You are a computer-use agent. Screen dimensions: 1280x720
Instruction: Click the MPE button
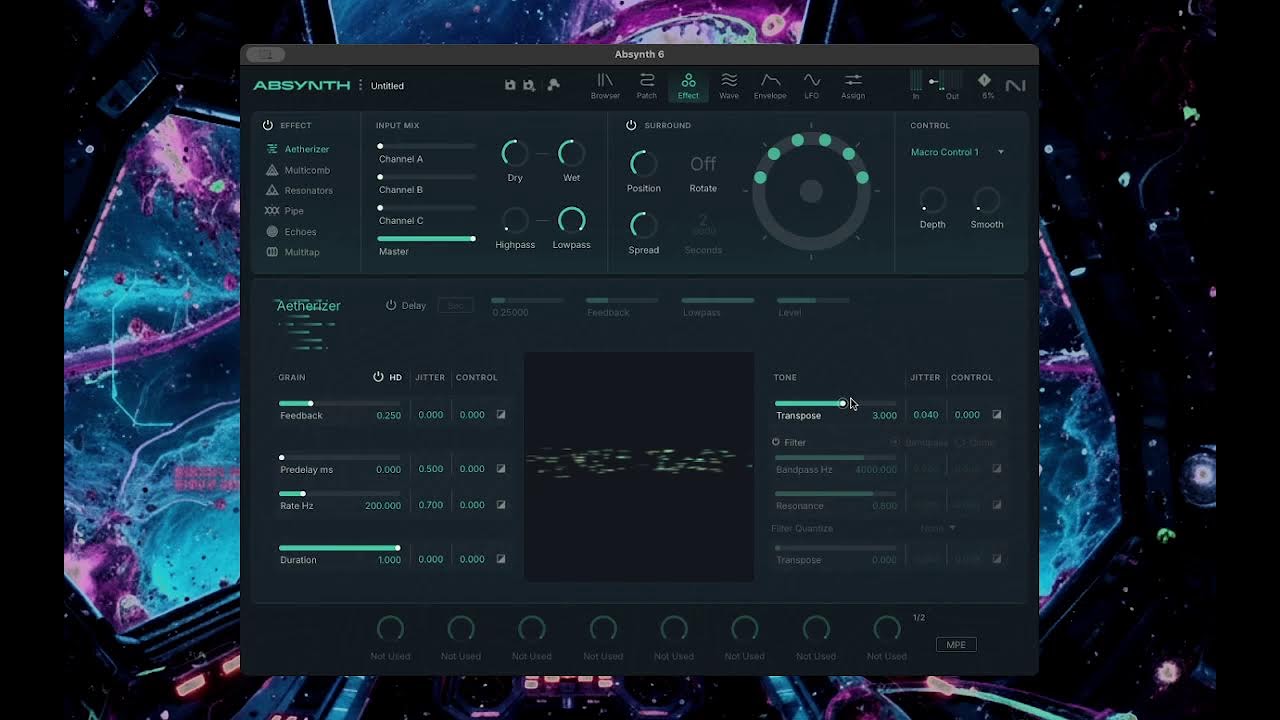[956, 645]
